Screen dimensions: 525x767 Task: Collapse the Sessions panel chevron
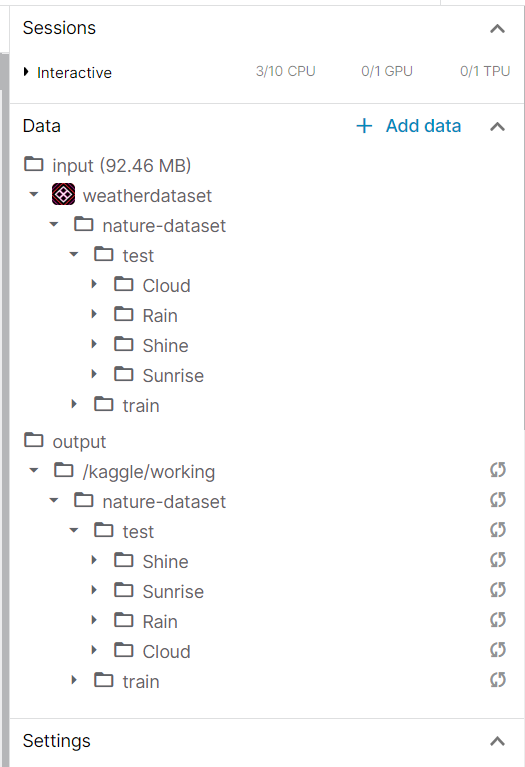497,29
